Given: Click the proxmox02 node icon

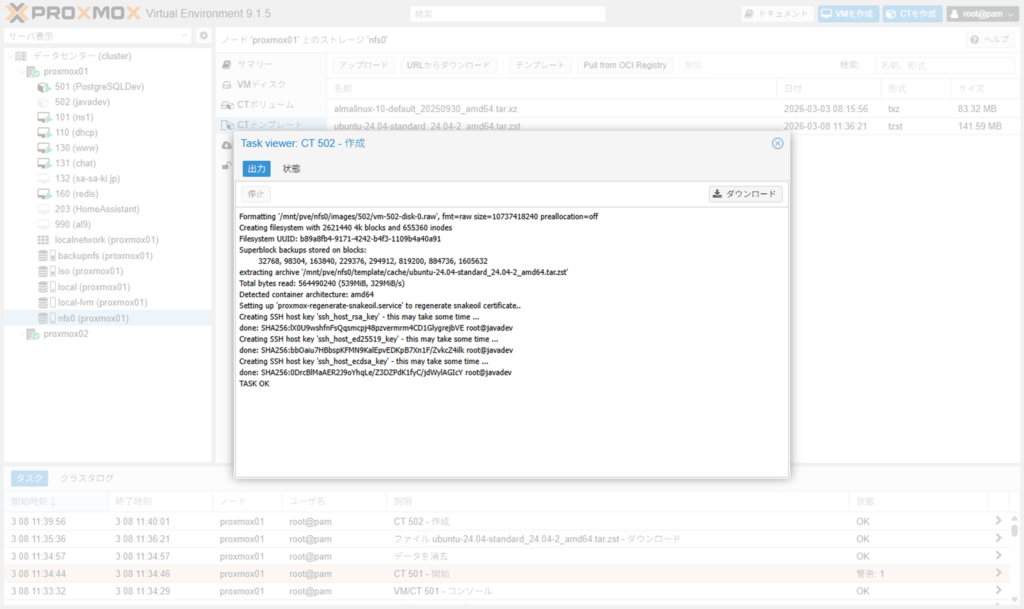Looking at the screenshot, I should click(33, 334).
